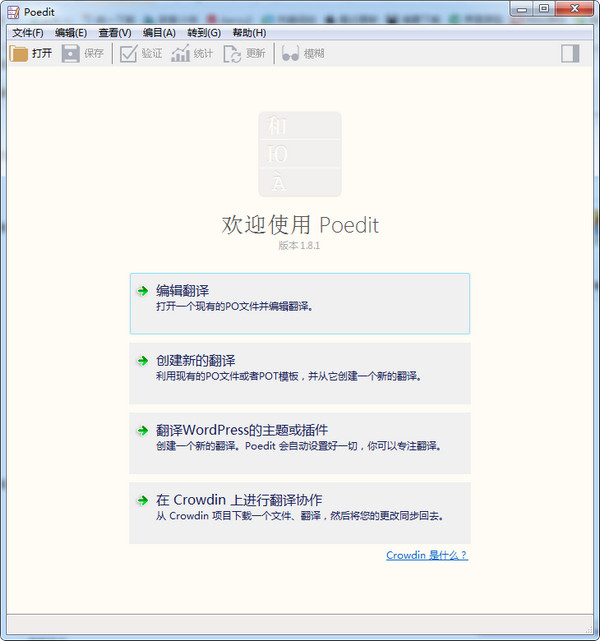This screenshot has width=600, height=641.
Task: Click the resize grip in status bar corner
Action: (x=589, y=629)
